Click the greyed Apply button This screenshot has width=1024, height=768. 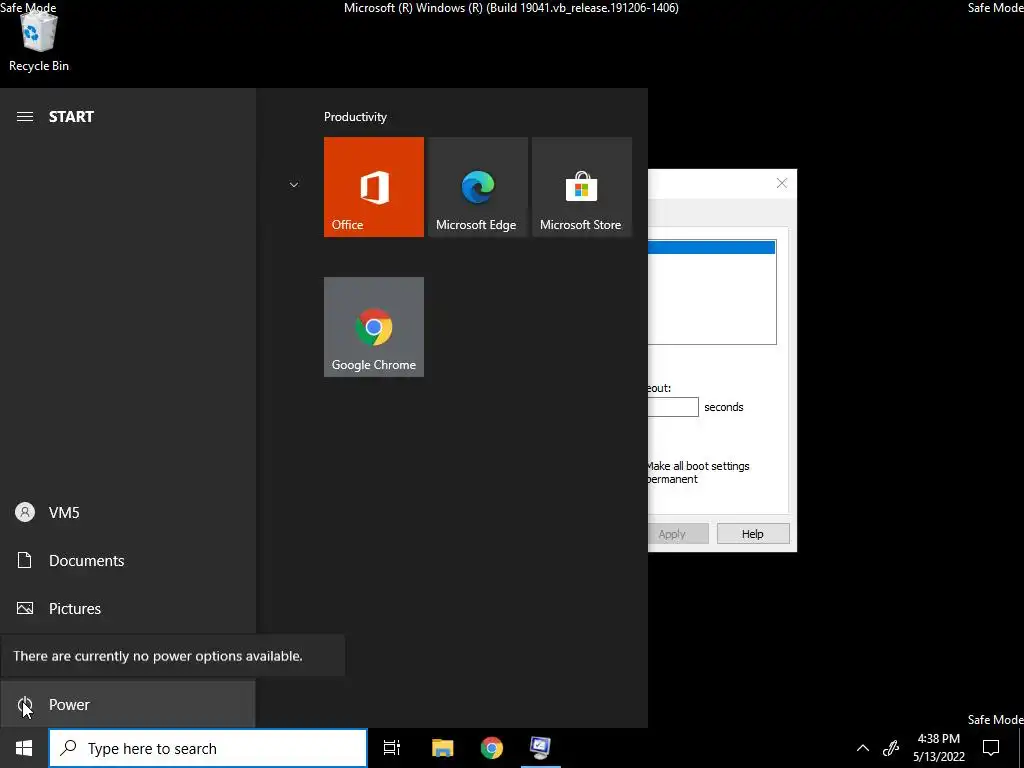677,534
